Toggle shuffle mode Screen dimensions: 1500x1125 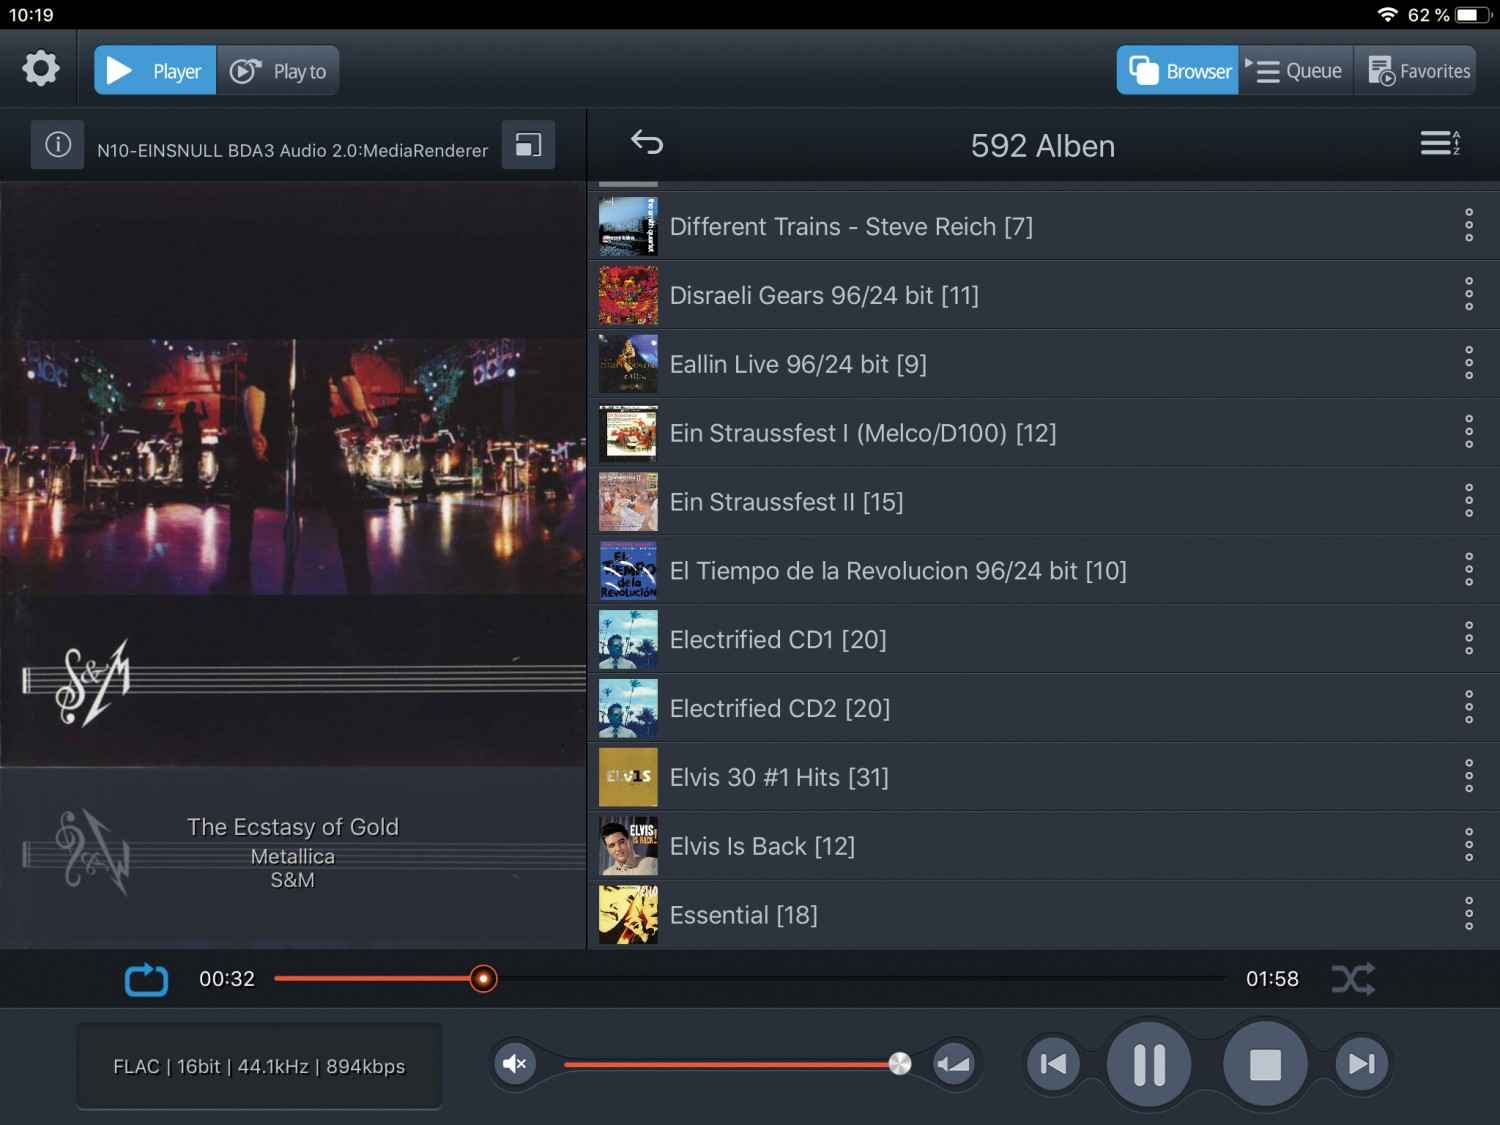tap(1353, 979)
